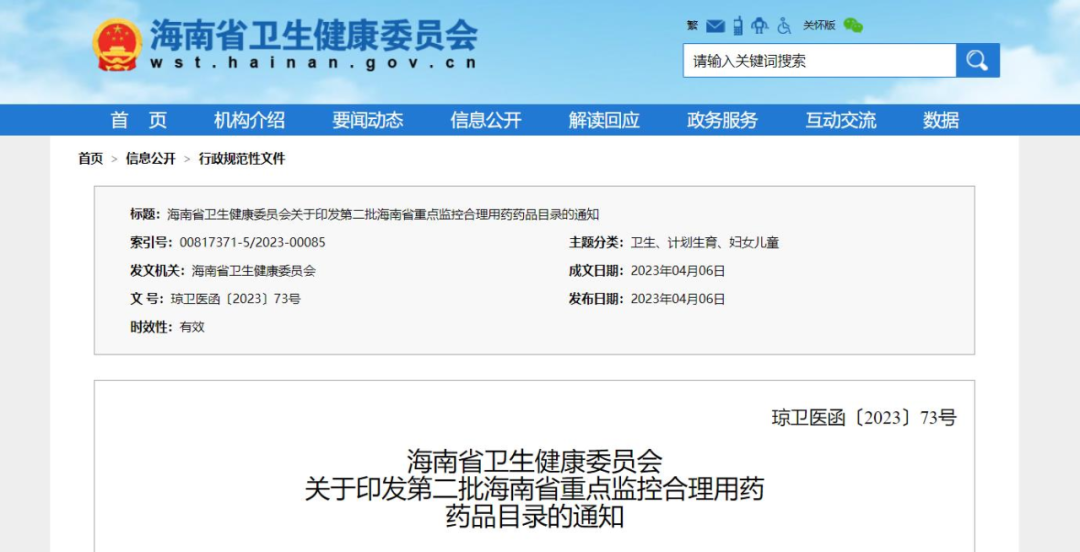Switch to traditional Chinese with 繁
The width and height of the screenshot is (1080, 552).
click(692, 26)
